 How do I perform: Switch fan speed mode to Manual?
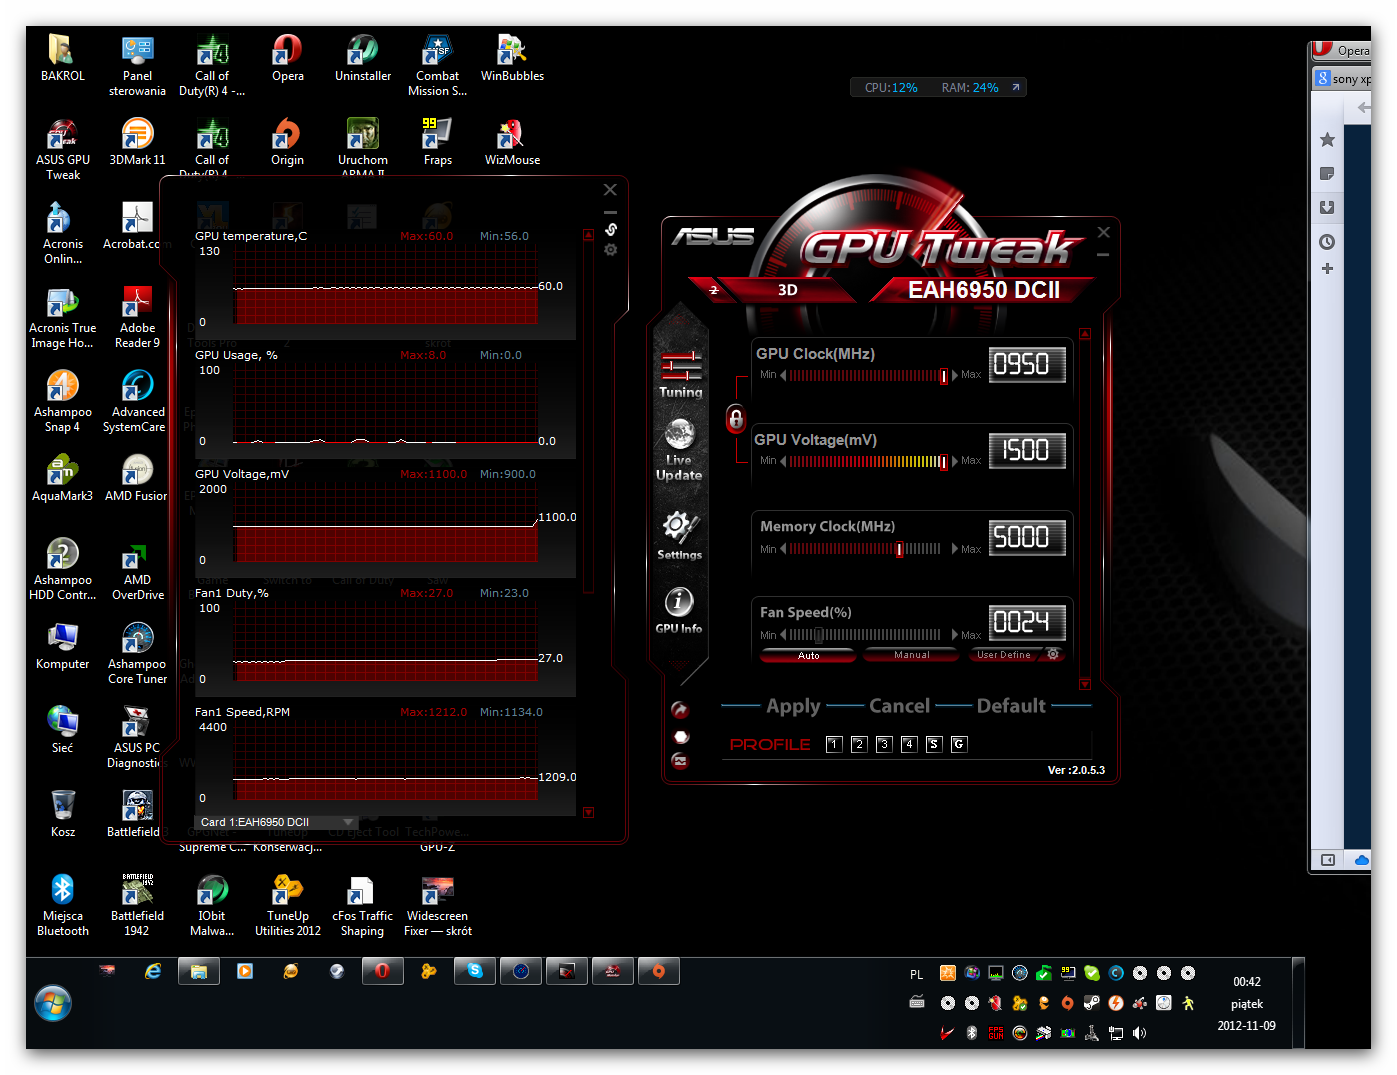click(x=911, y=655)
